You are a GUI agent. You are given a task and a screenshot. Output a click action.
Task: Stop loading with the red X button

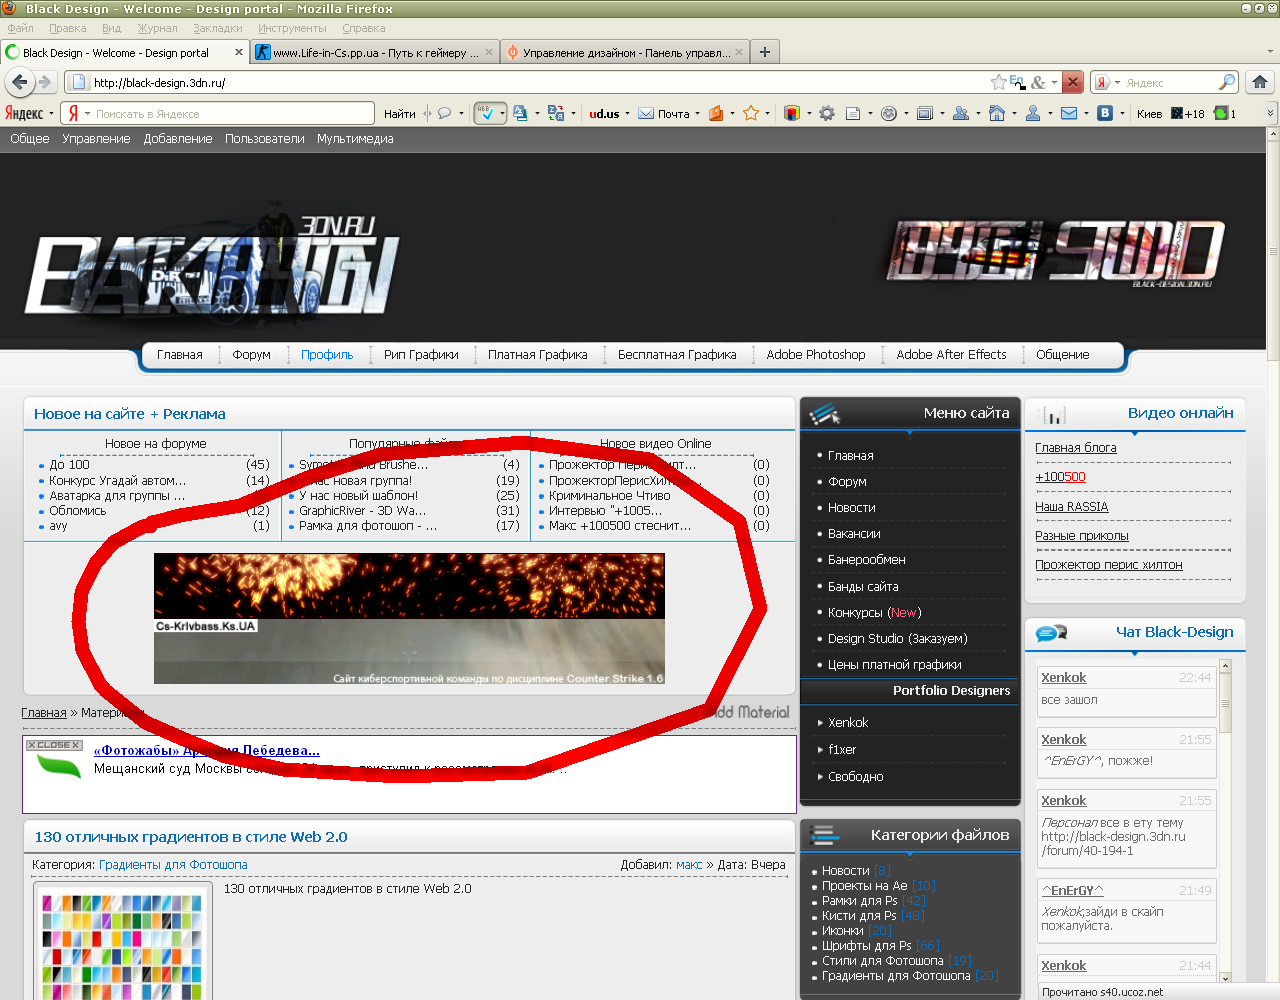pyautogui.click(x=1072, y=82)
